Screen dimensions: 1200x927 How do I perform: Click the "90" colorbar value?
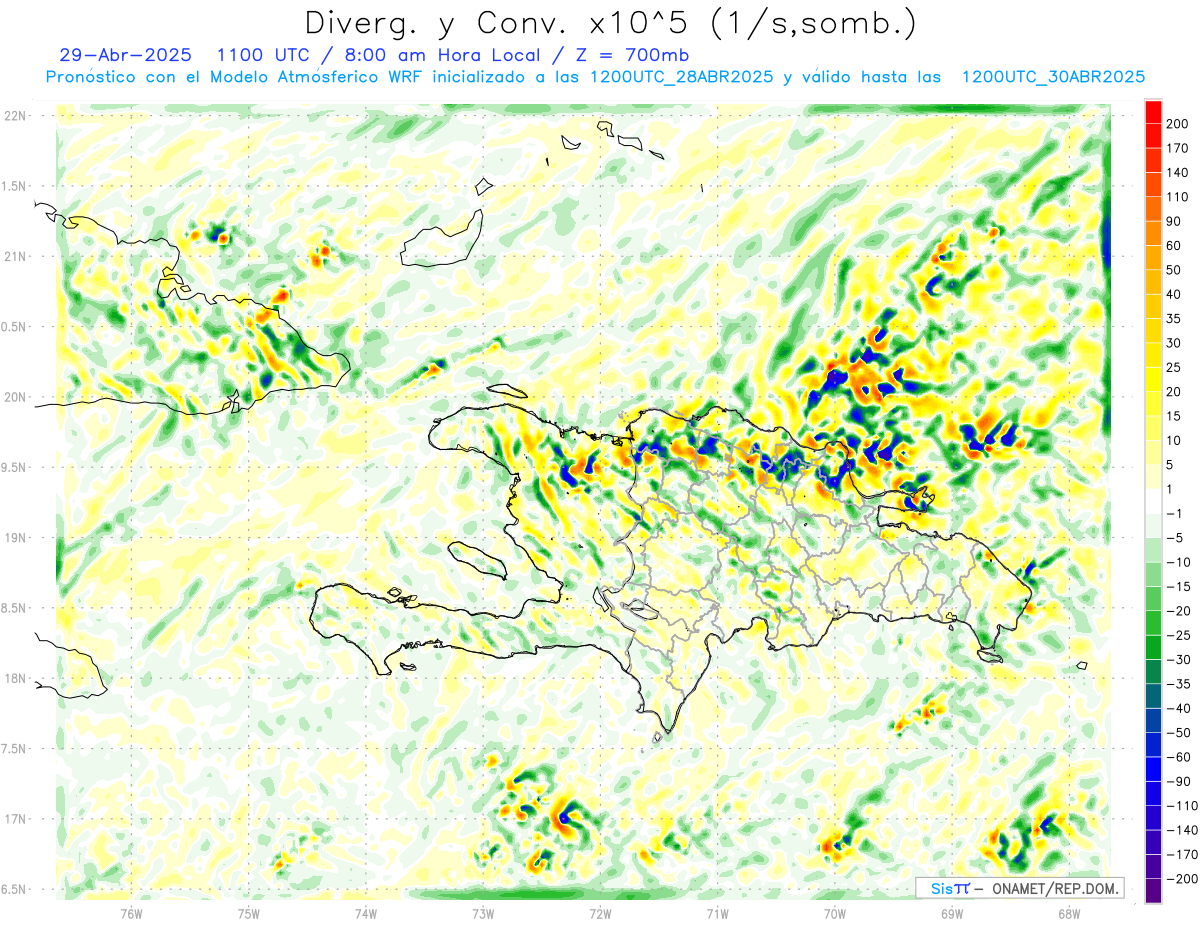click(1175, 221)
